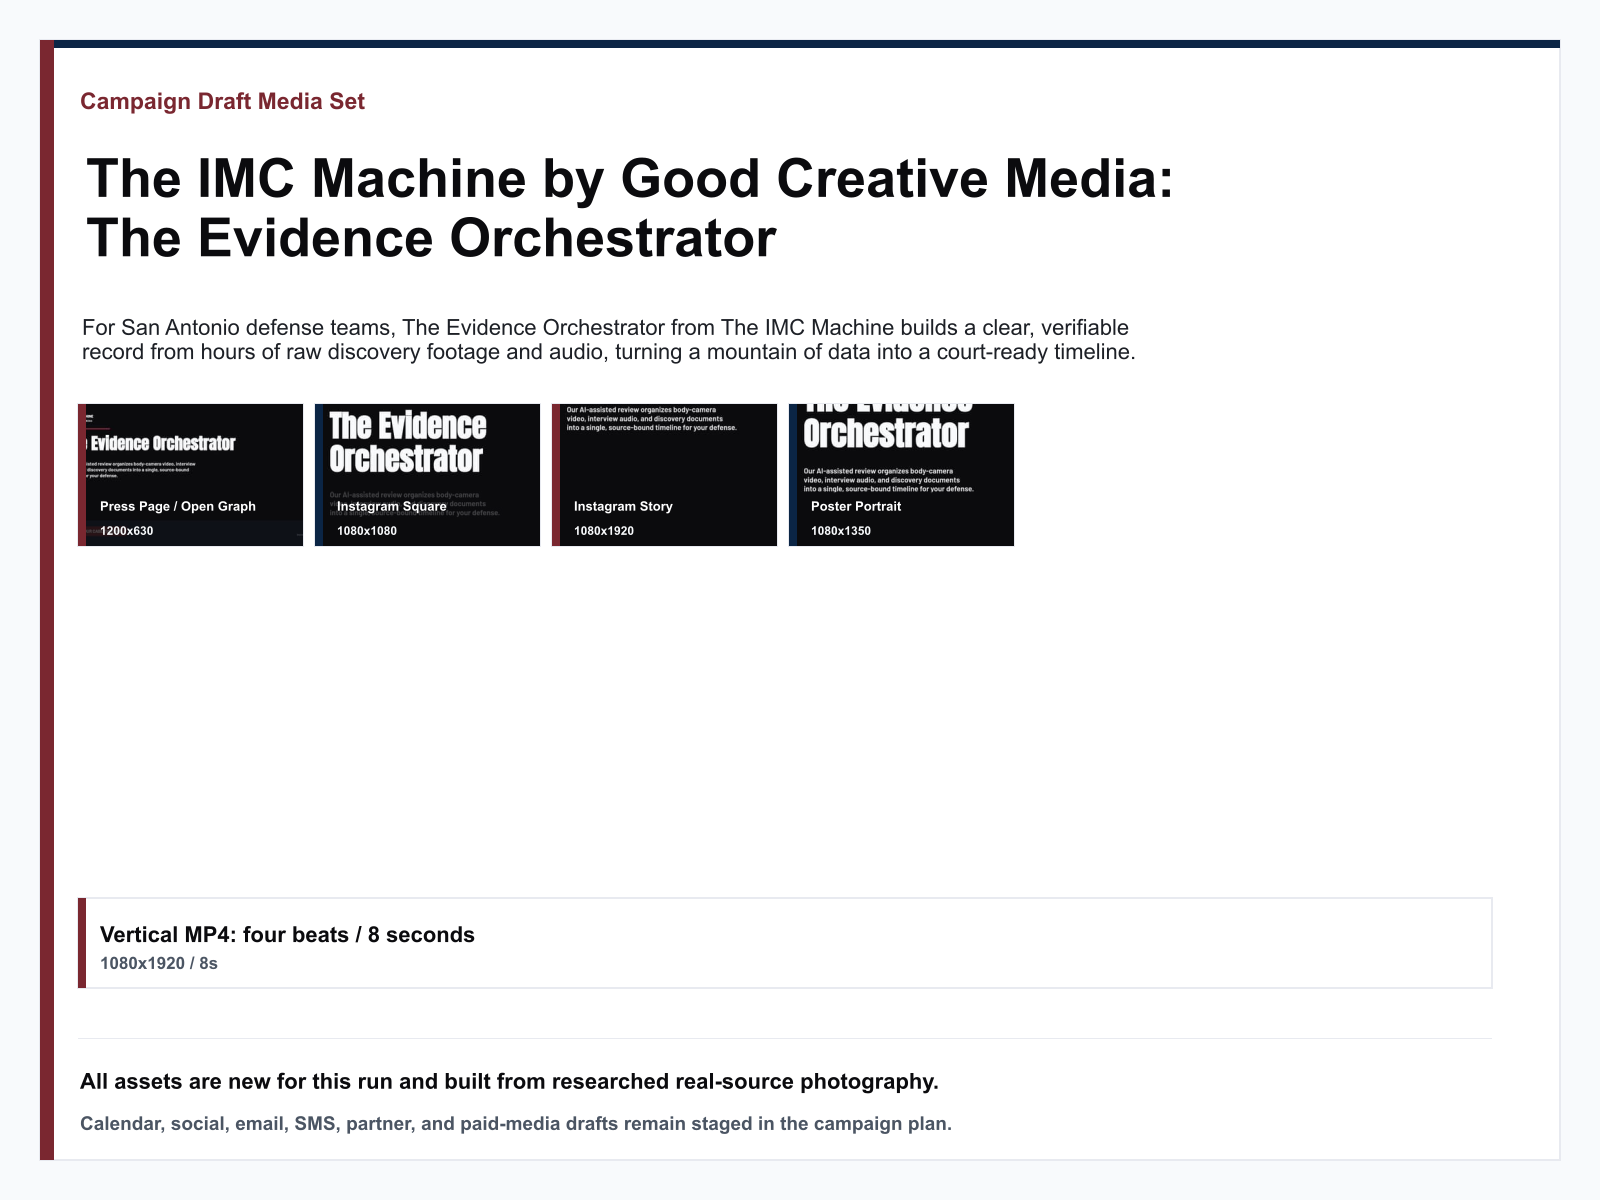Select the Vertical MP4 four beats card

click(785, 943)
